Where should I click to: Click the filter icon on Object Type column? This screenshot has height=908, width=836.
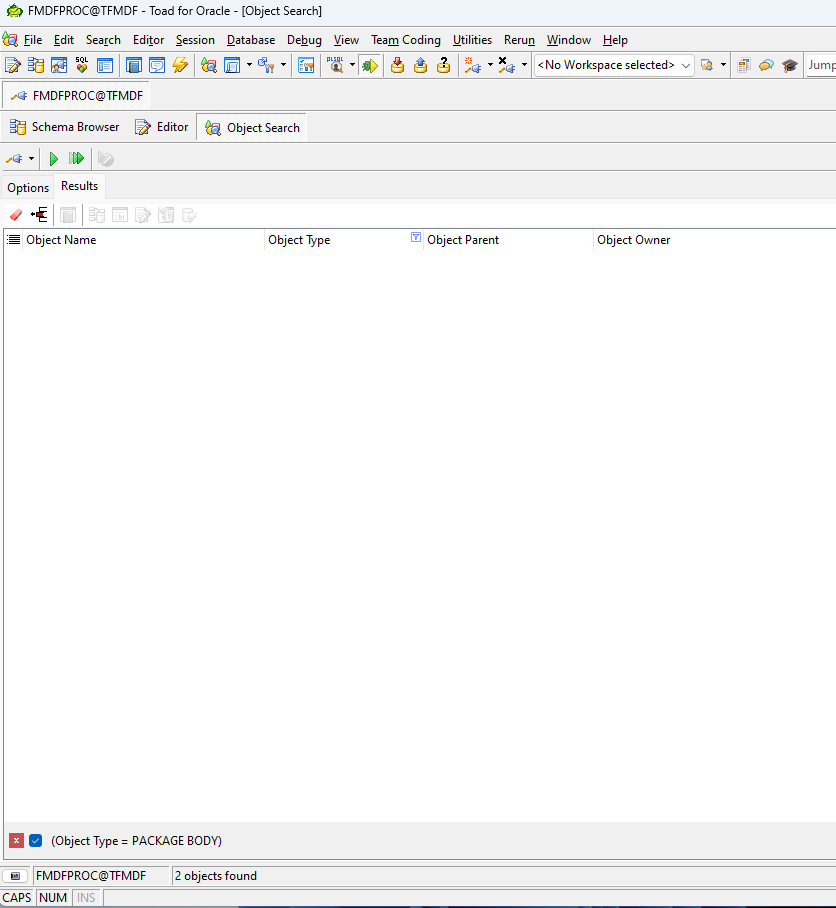coord(416,237)
